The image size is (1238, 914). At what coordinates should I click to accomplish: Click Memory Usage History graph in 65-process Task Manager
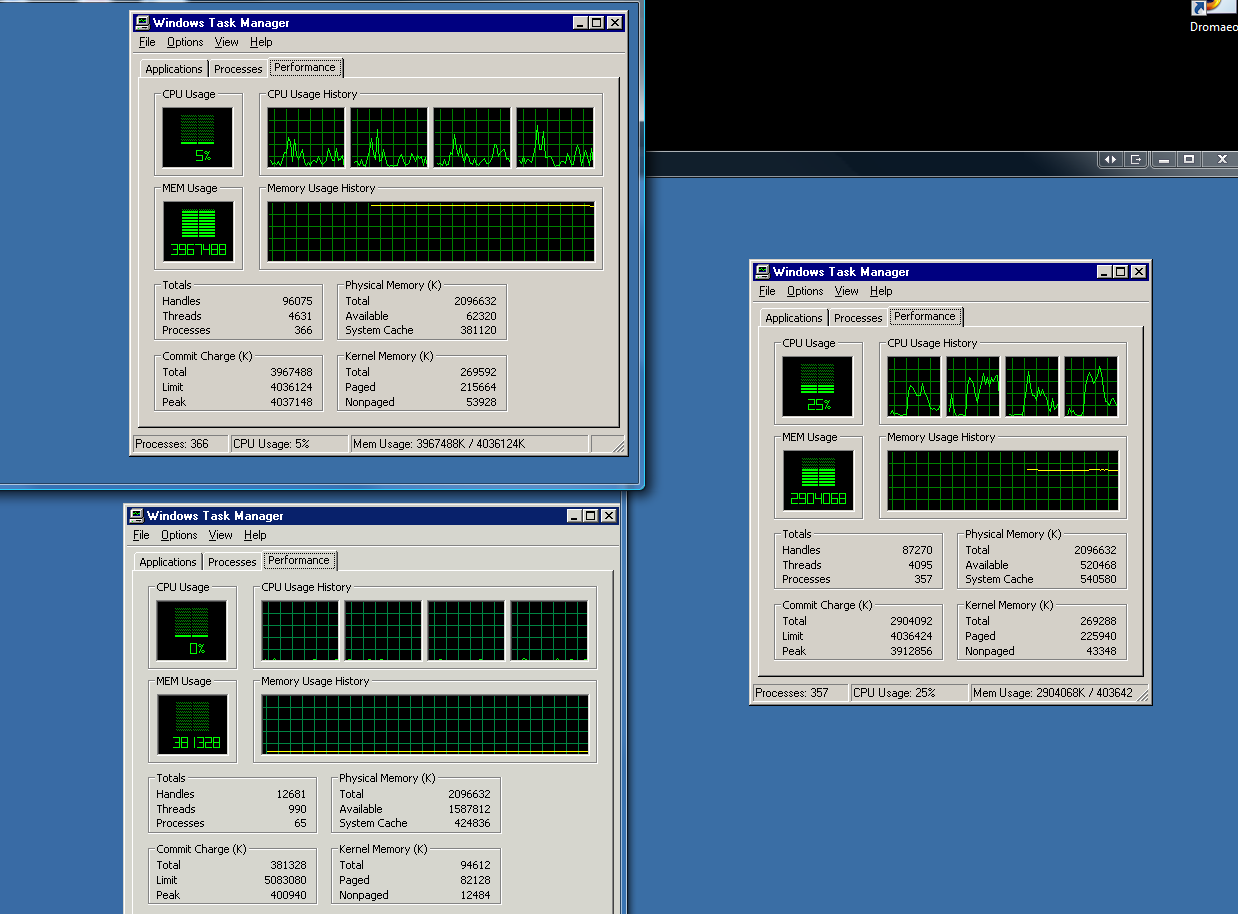(425, 725)
